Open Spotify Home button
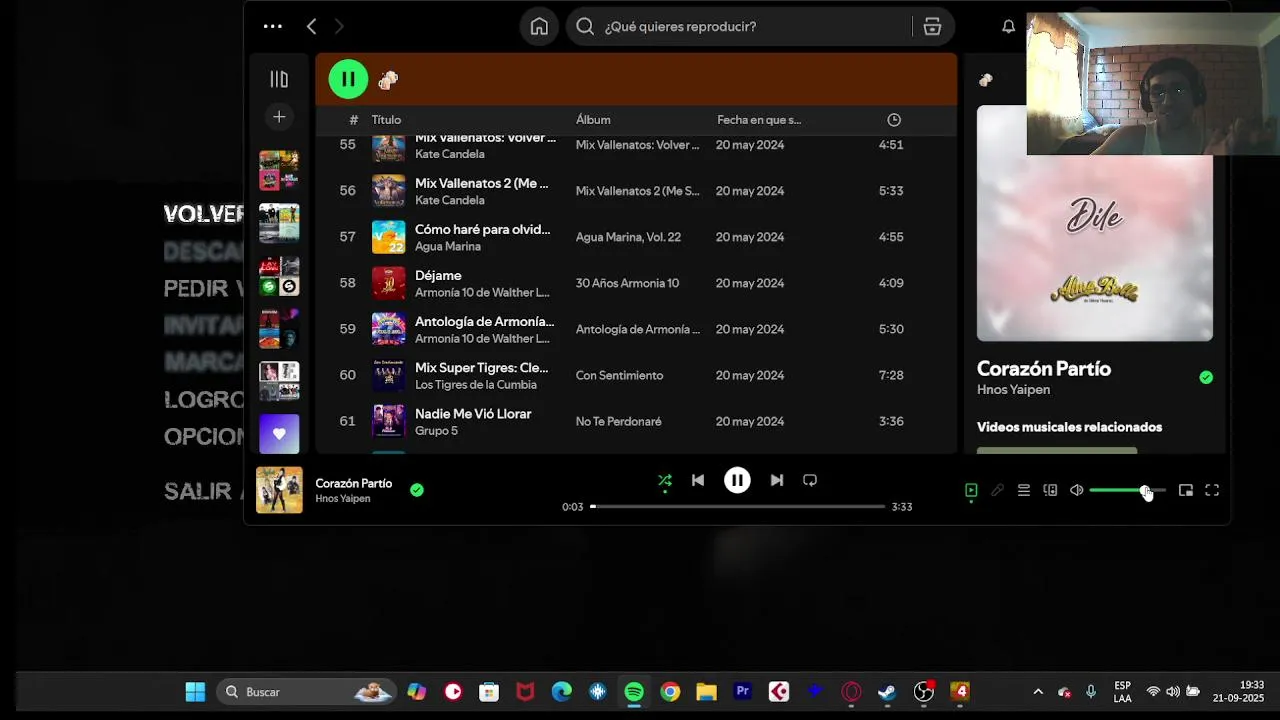The width and height of the screenshot is (1280, 720). 539,27
